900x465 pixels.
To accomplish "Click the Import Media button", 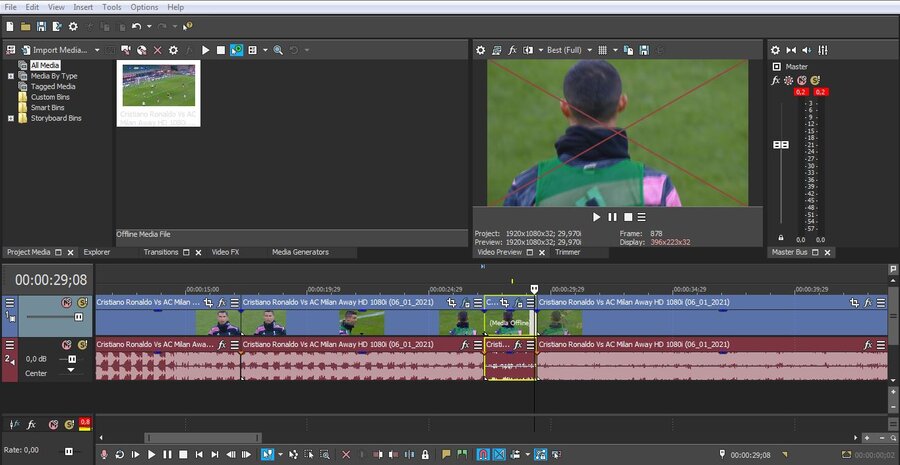I will 53,51.
